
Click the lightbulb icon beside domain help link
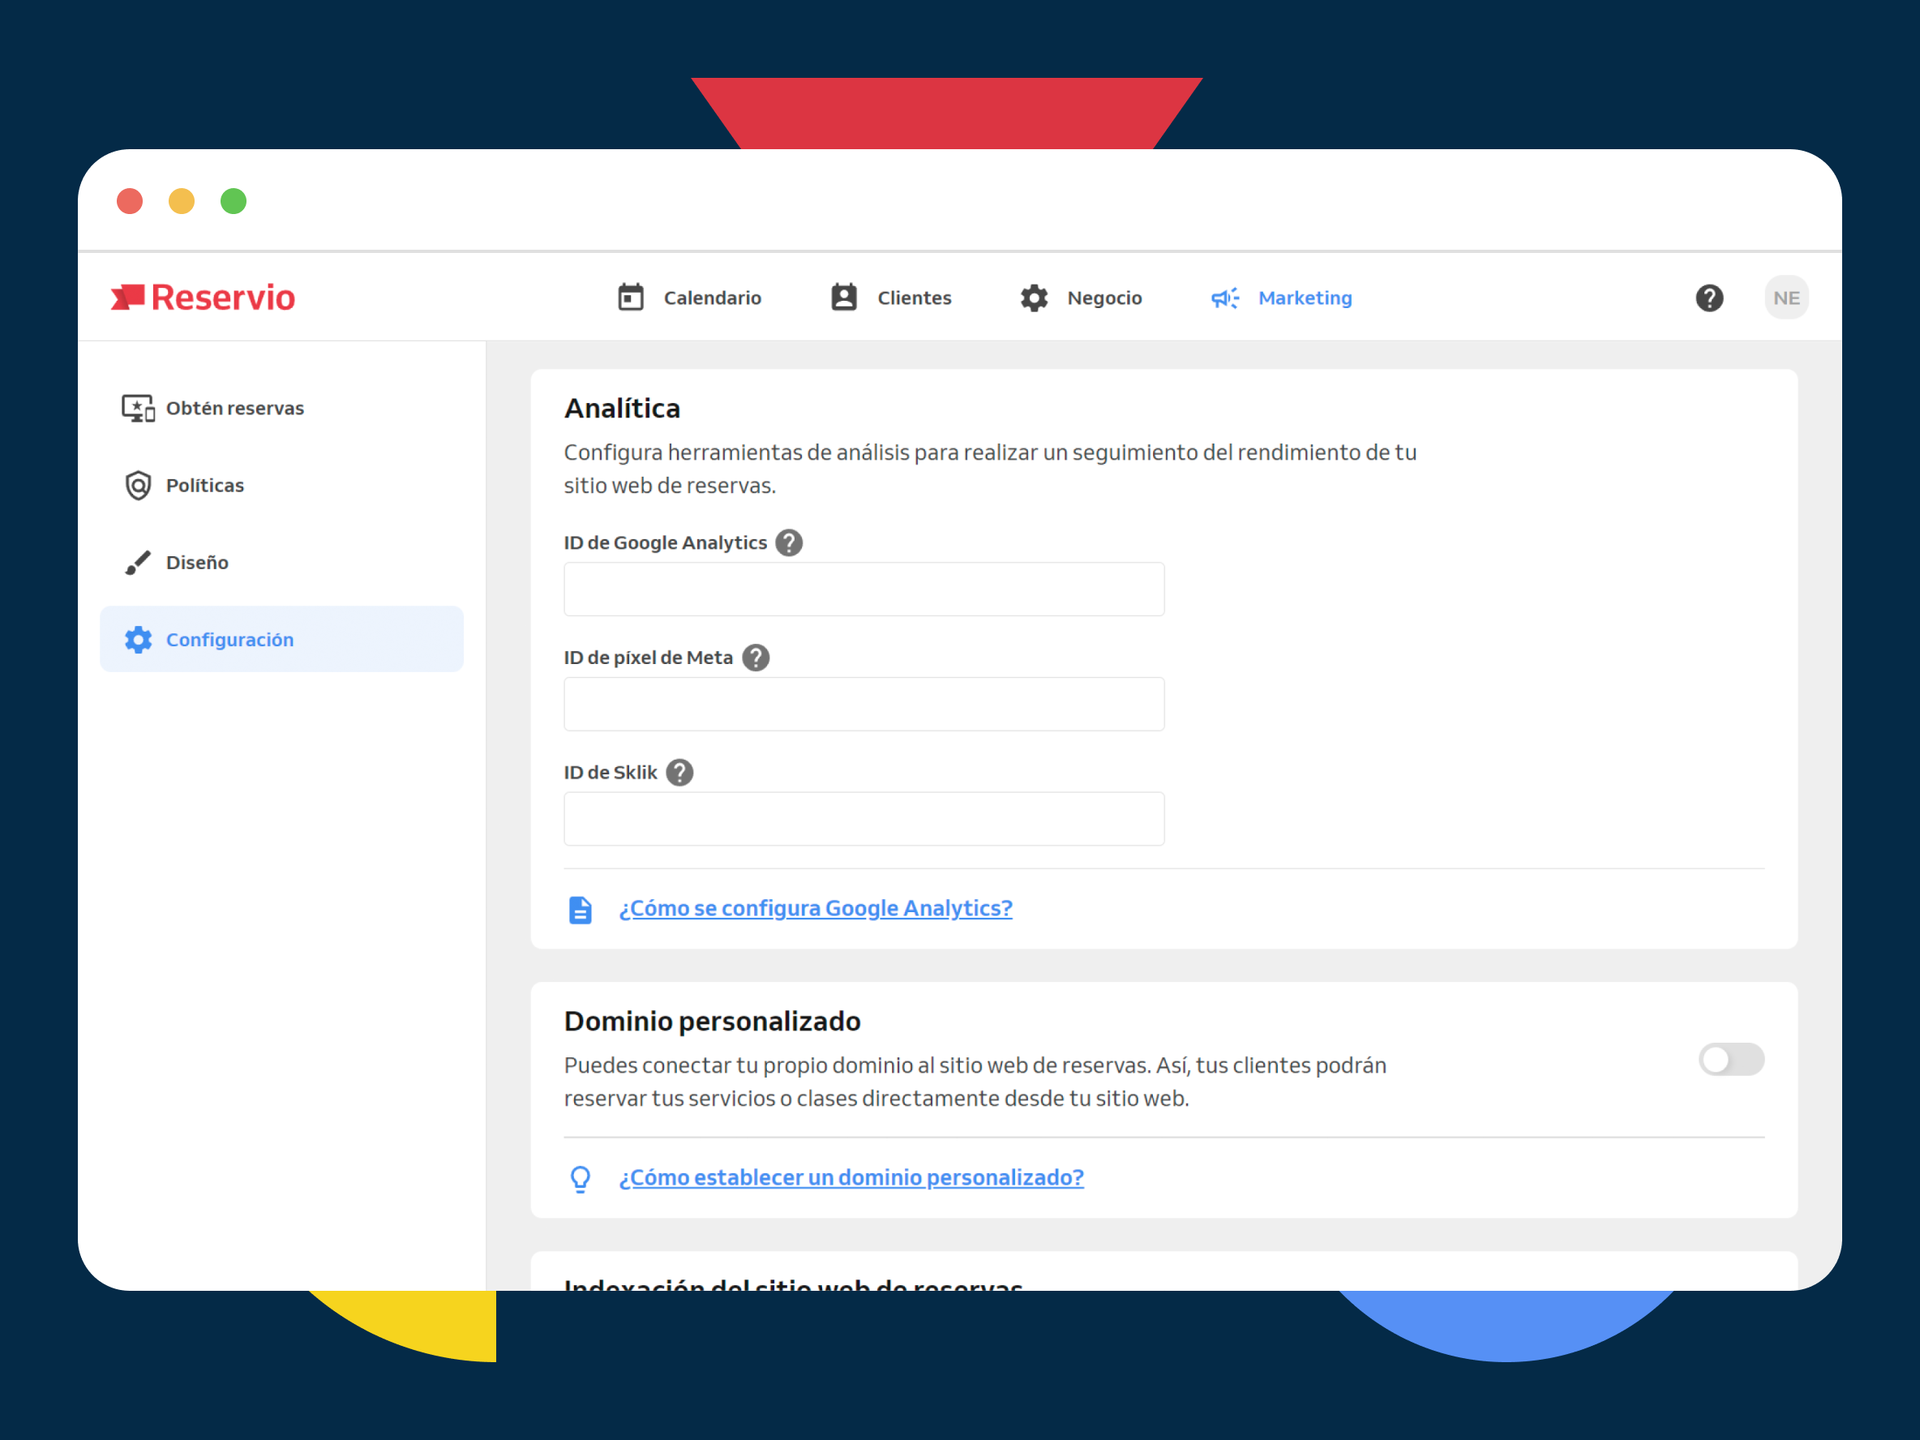pos(580,1178)
